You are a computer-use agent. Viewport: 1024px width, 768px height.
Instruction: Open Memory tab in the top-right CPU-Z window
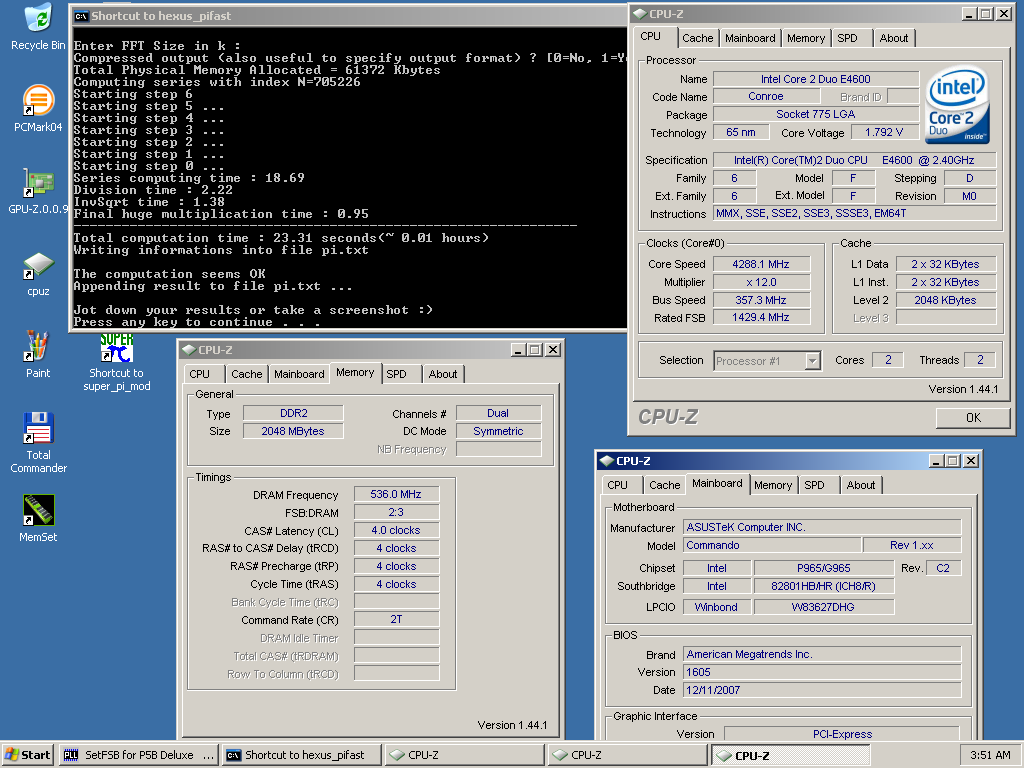806,38
